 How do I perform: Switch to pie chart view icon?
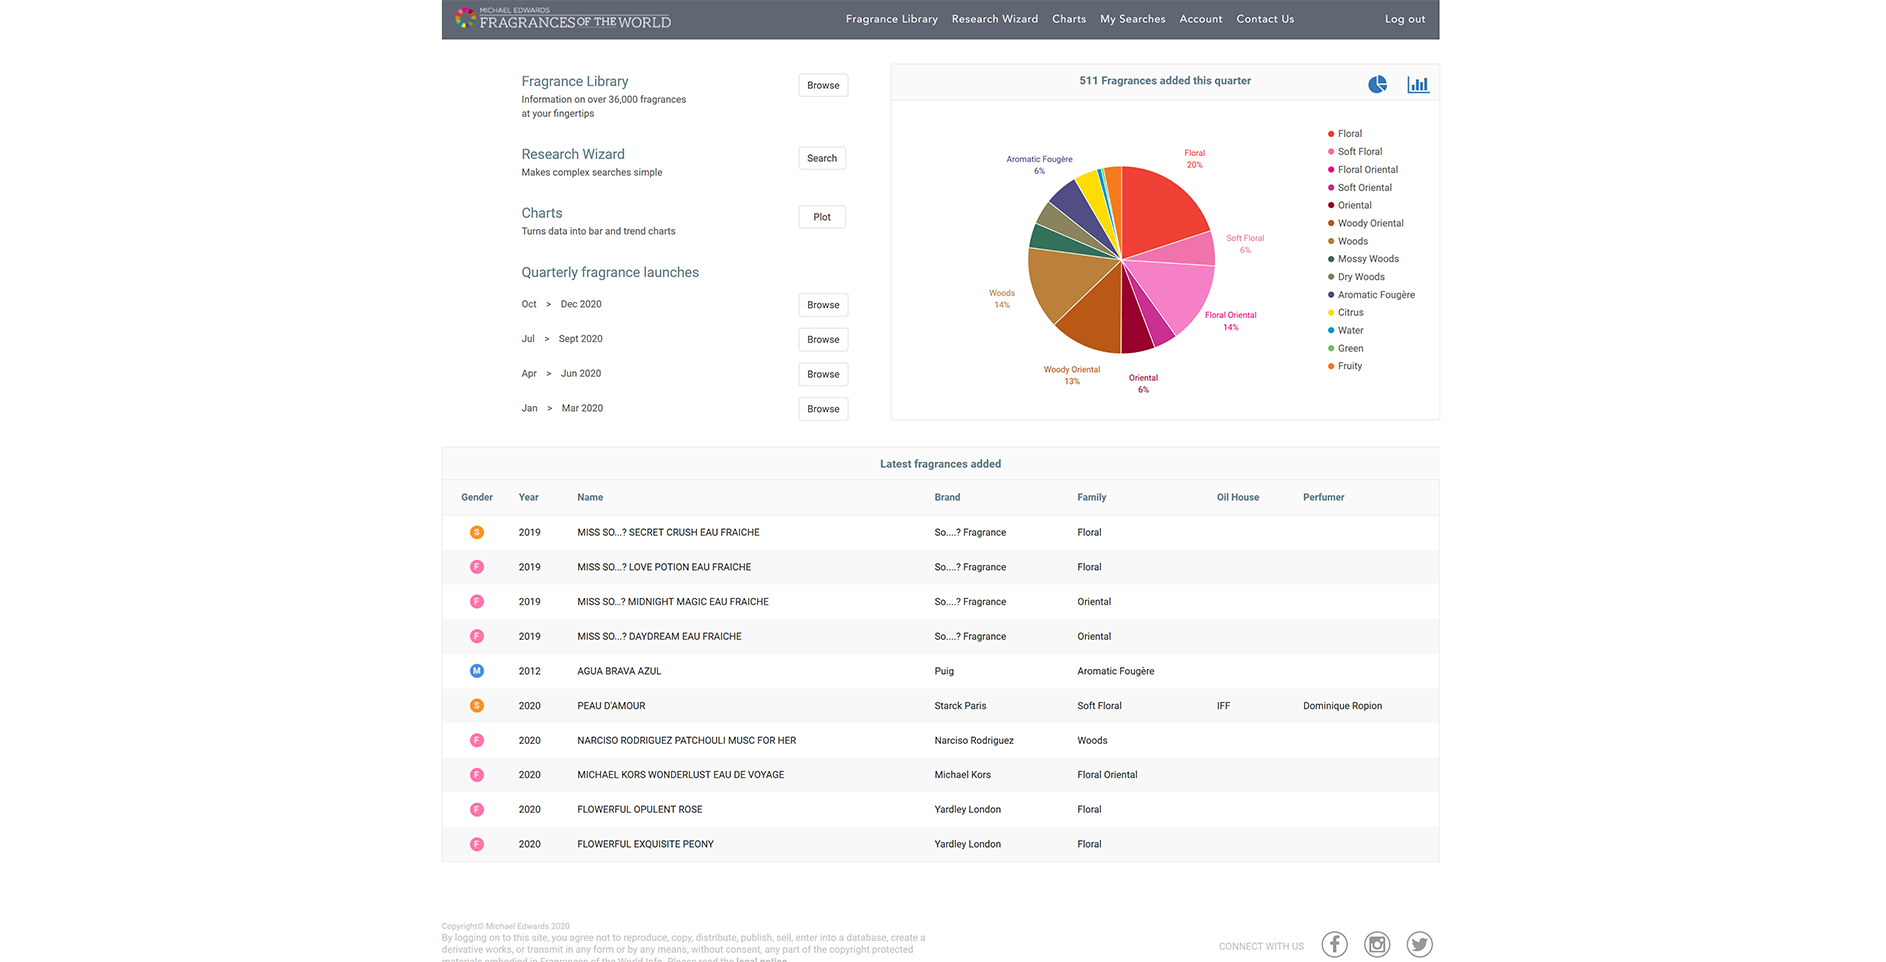(1377, 85)
